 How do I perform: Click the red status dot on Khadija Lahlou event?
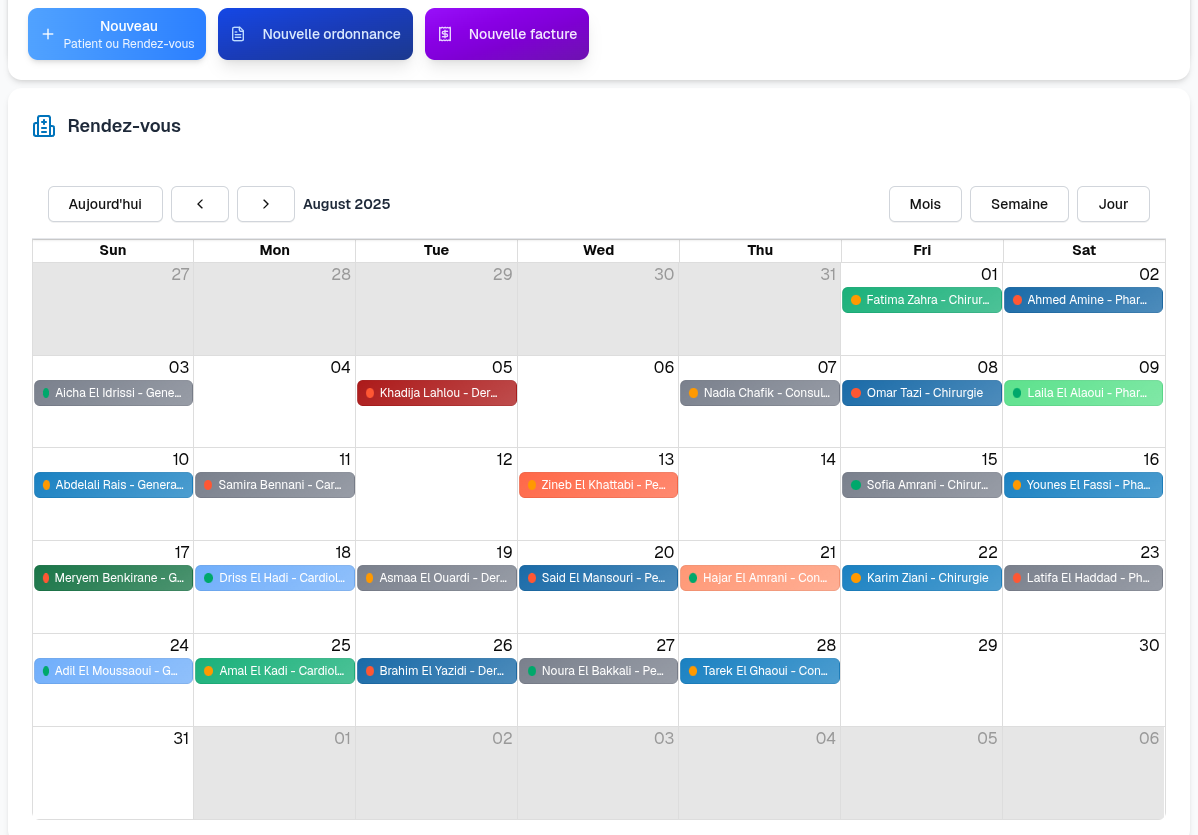pyautogui.click(x=371, y=392)
